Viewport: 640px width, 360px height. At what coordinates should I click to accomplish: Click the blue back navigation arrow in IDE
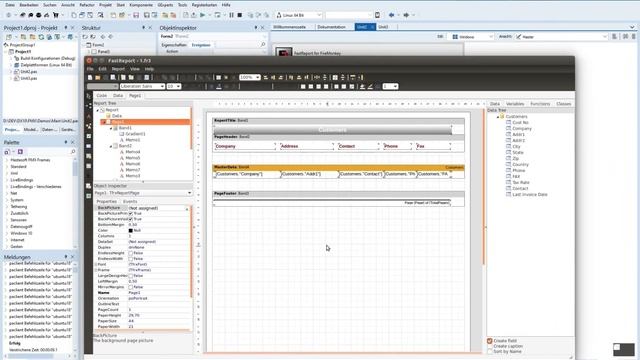(392, 15)
